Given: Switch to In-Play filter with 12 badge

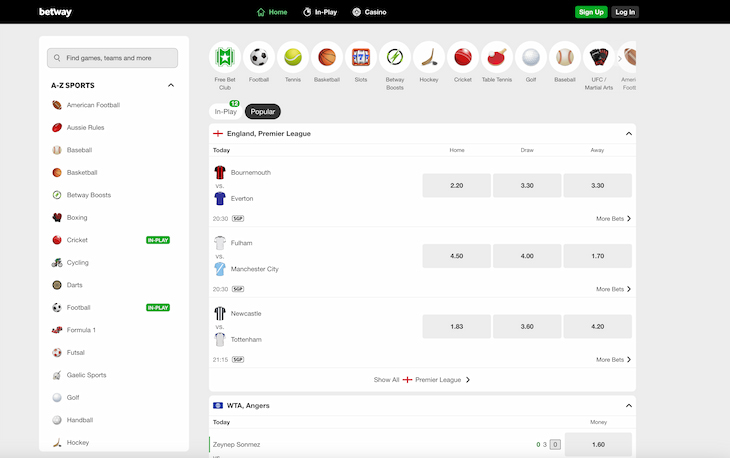Looking at the screenshot, I should coord(226,111).
